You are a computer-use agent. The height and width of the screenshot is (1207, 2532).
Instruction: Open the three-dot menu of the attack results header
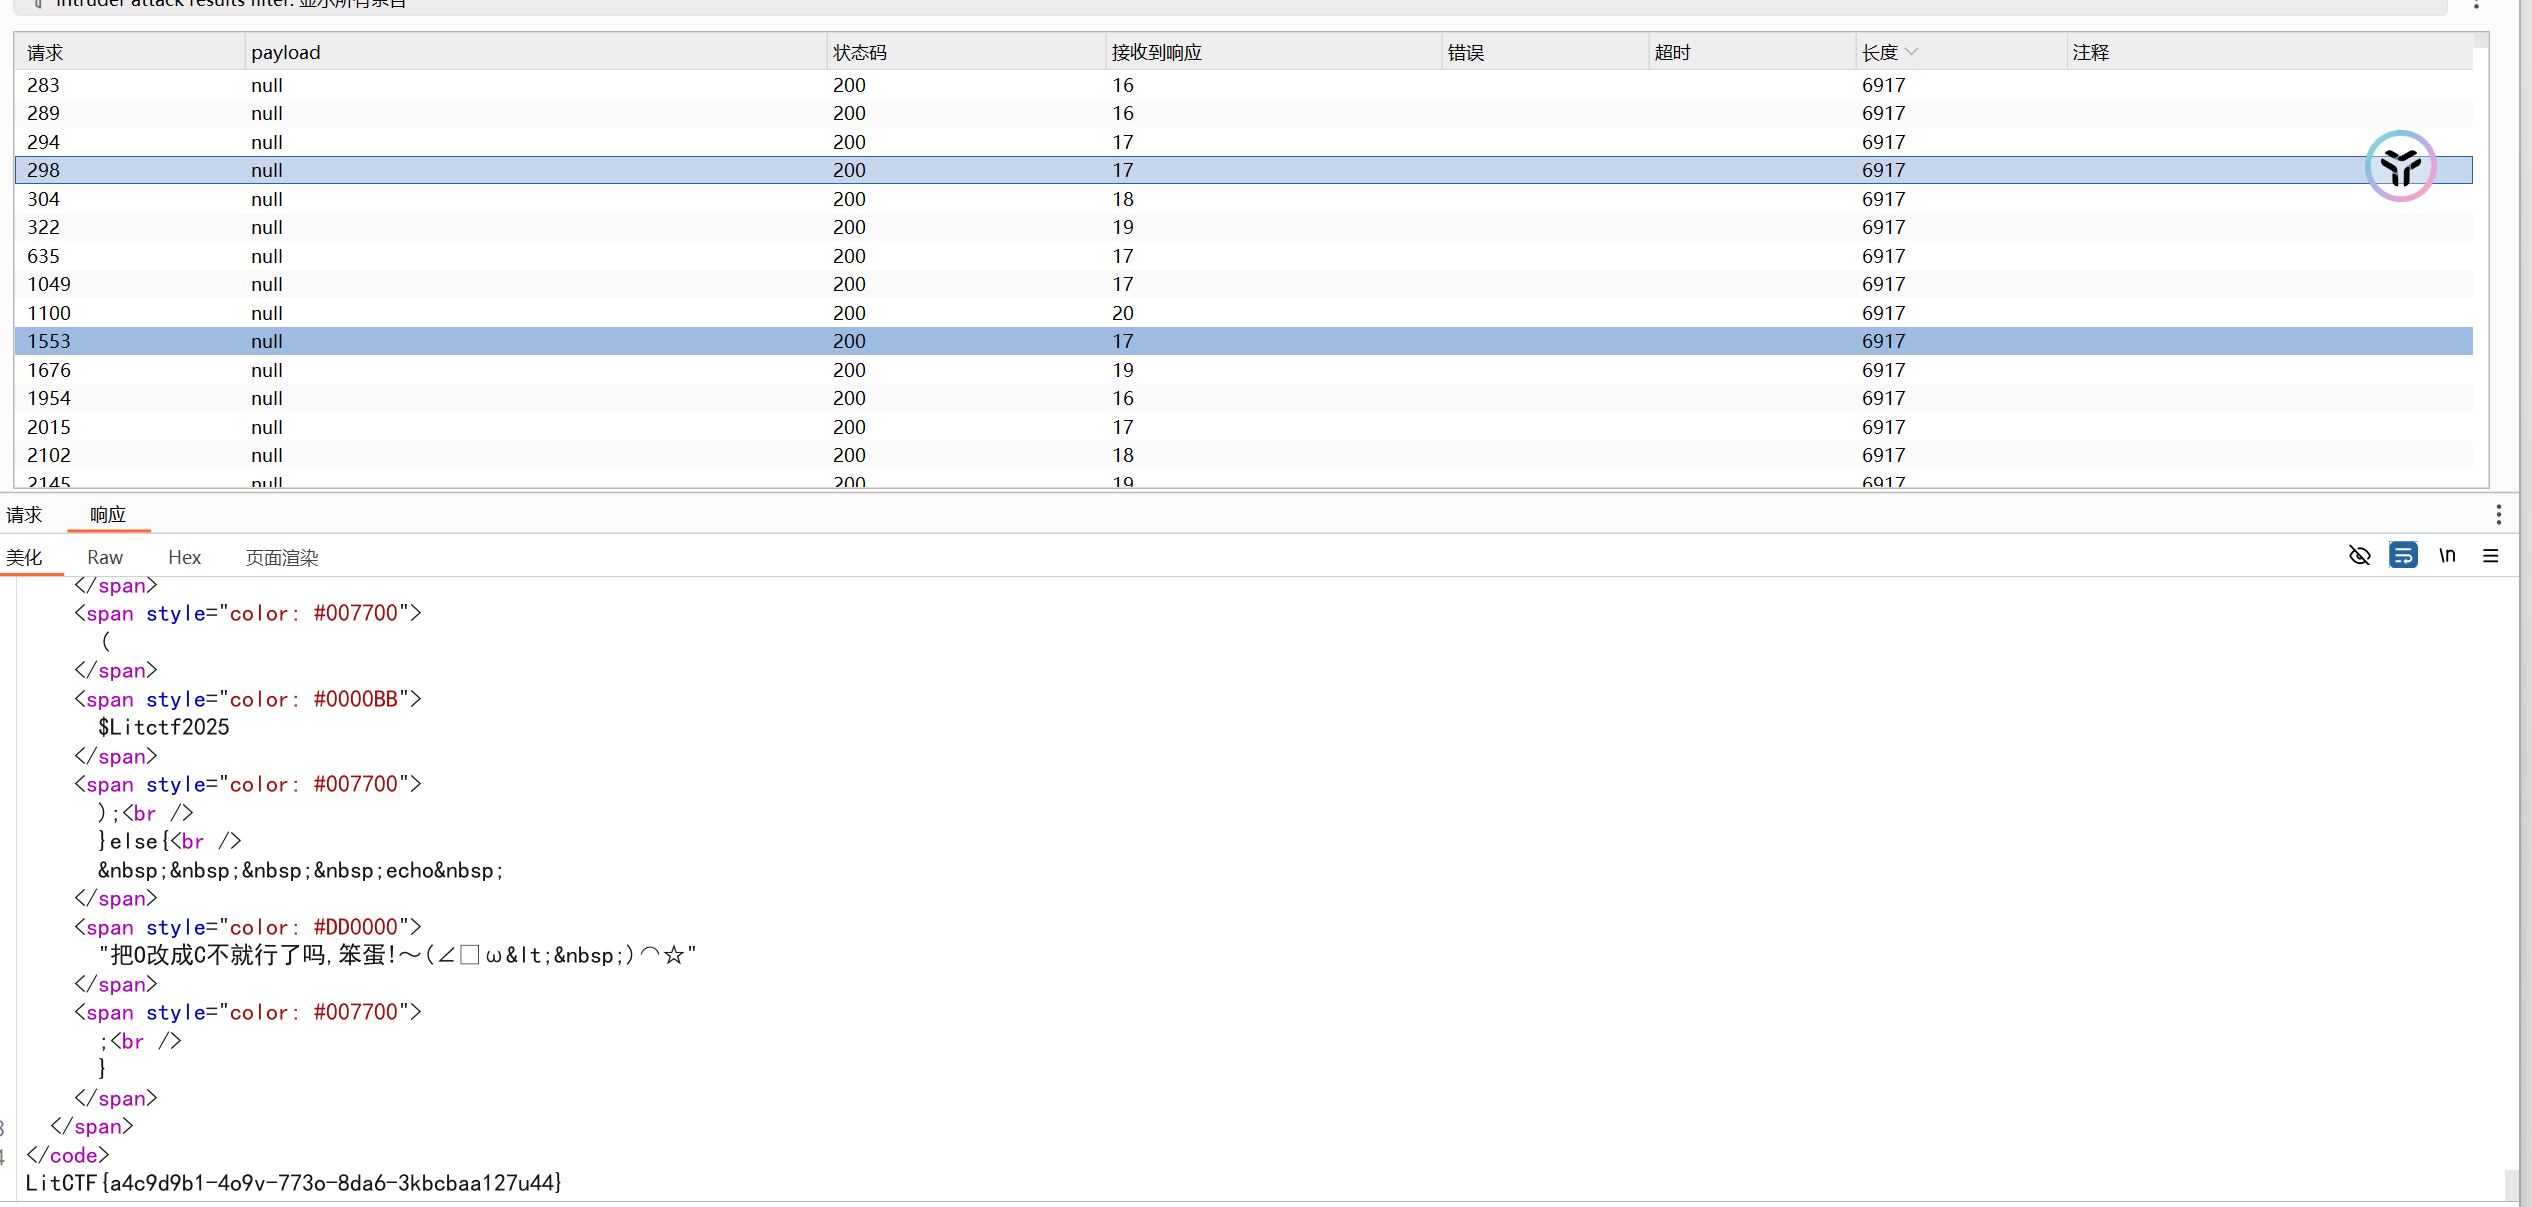click(2477, 6)
